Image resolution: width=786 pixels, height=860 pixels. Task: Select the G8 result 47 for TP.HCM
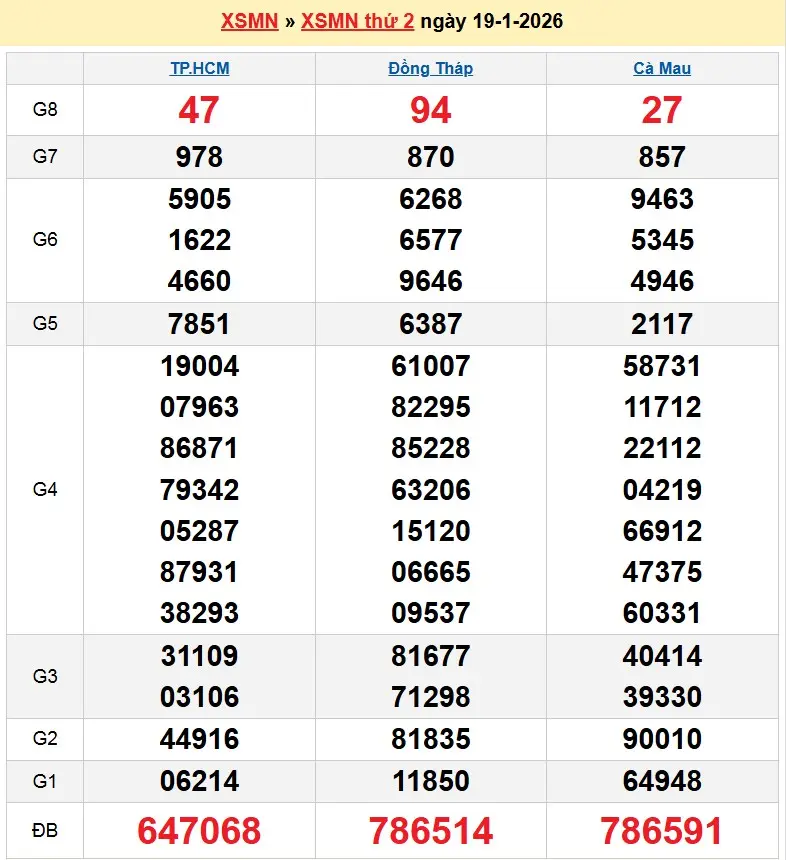click(199, 110)
